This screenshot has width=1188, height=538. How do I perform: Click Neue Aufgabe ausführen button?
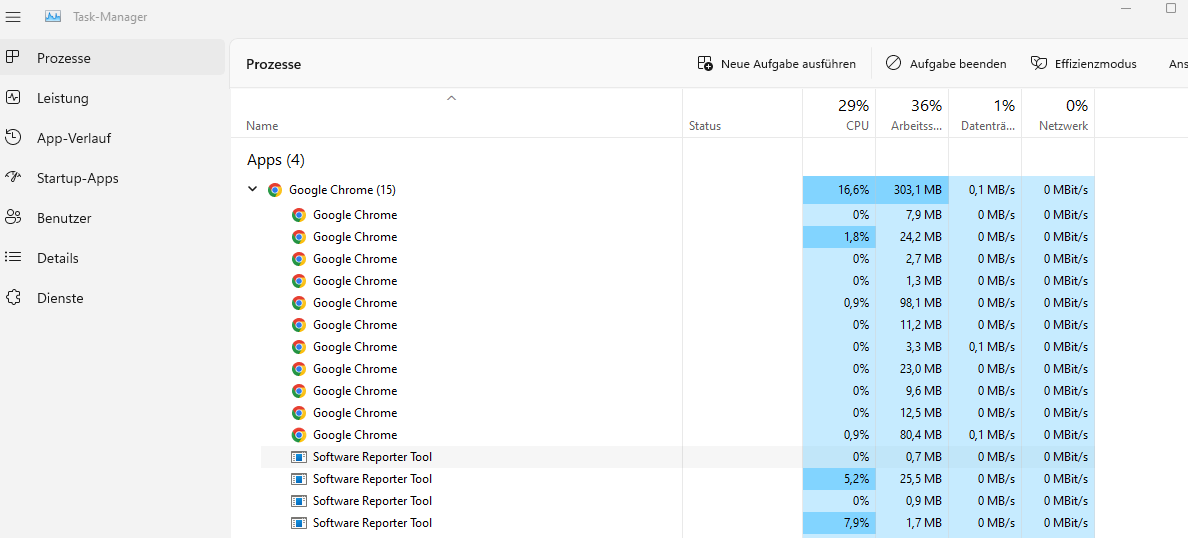tap(777, 64)
